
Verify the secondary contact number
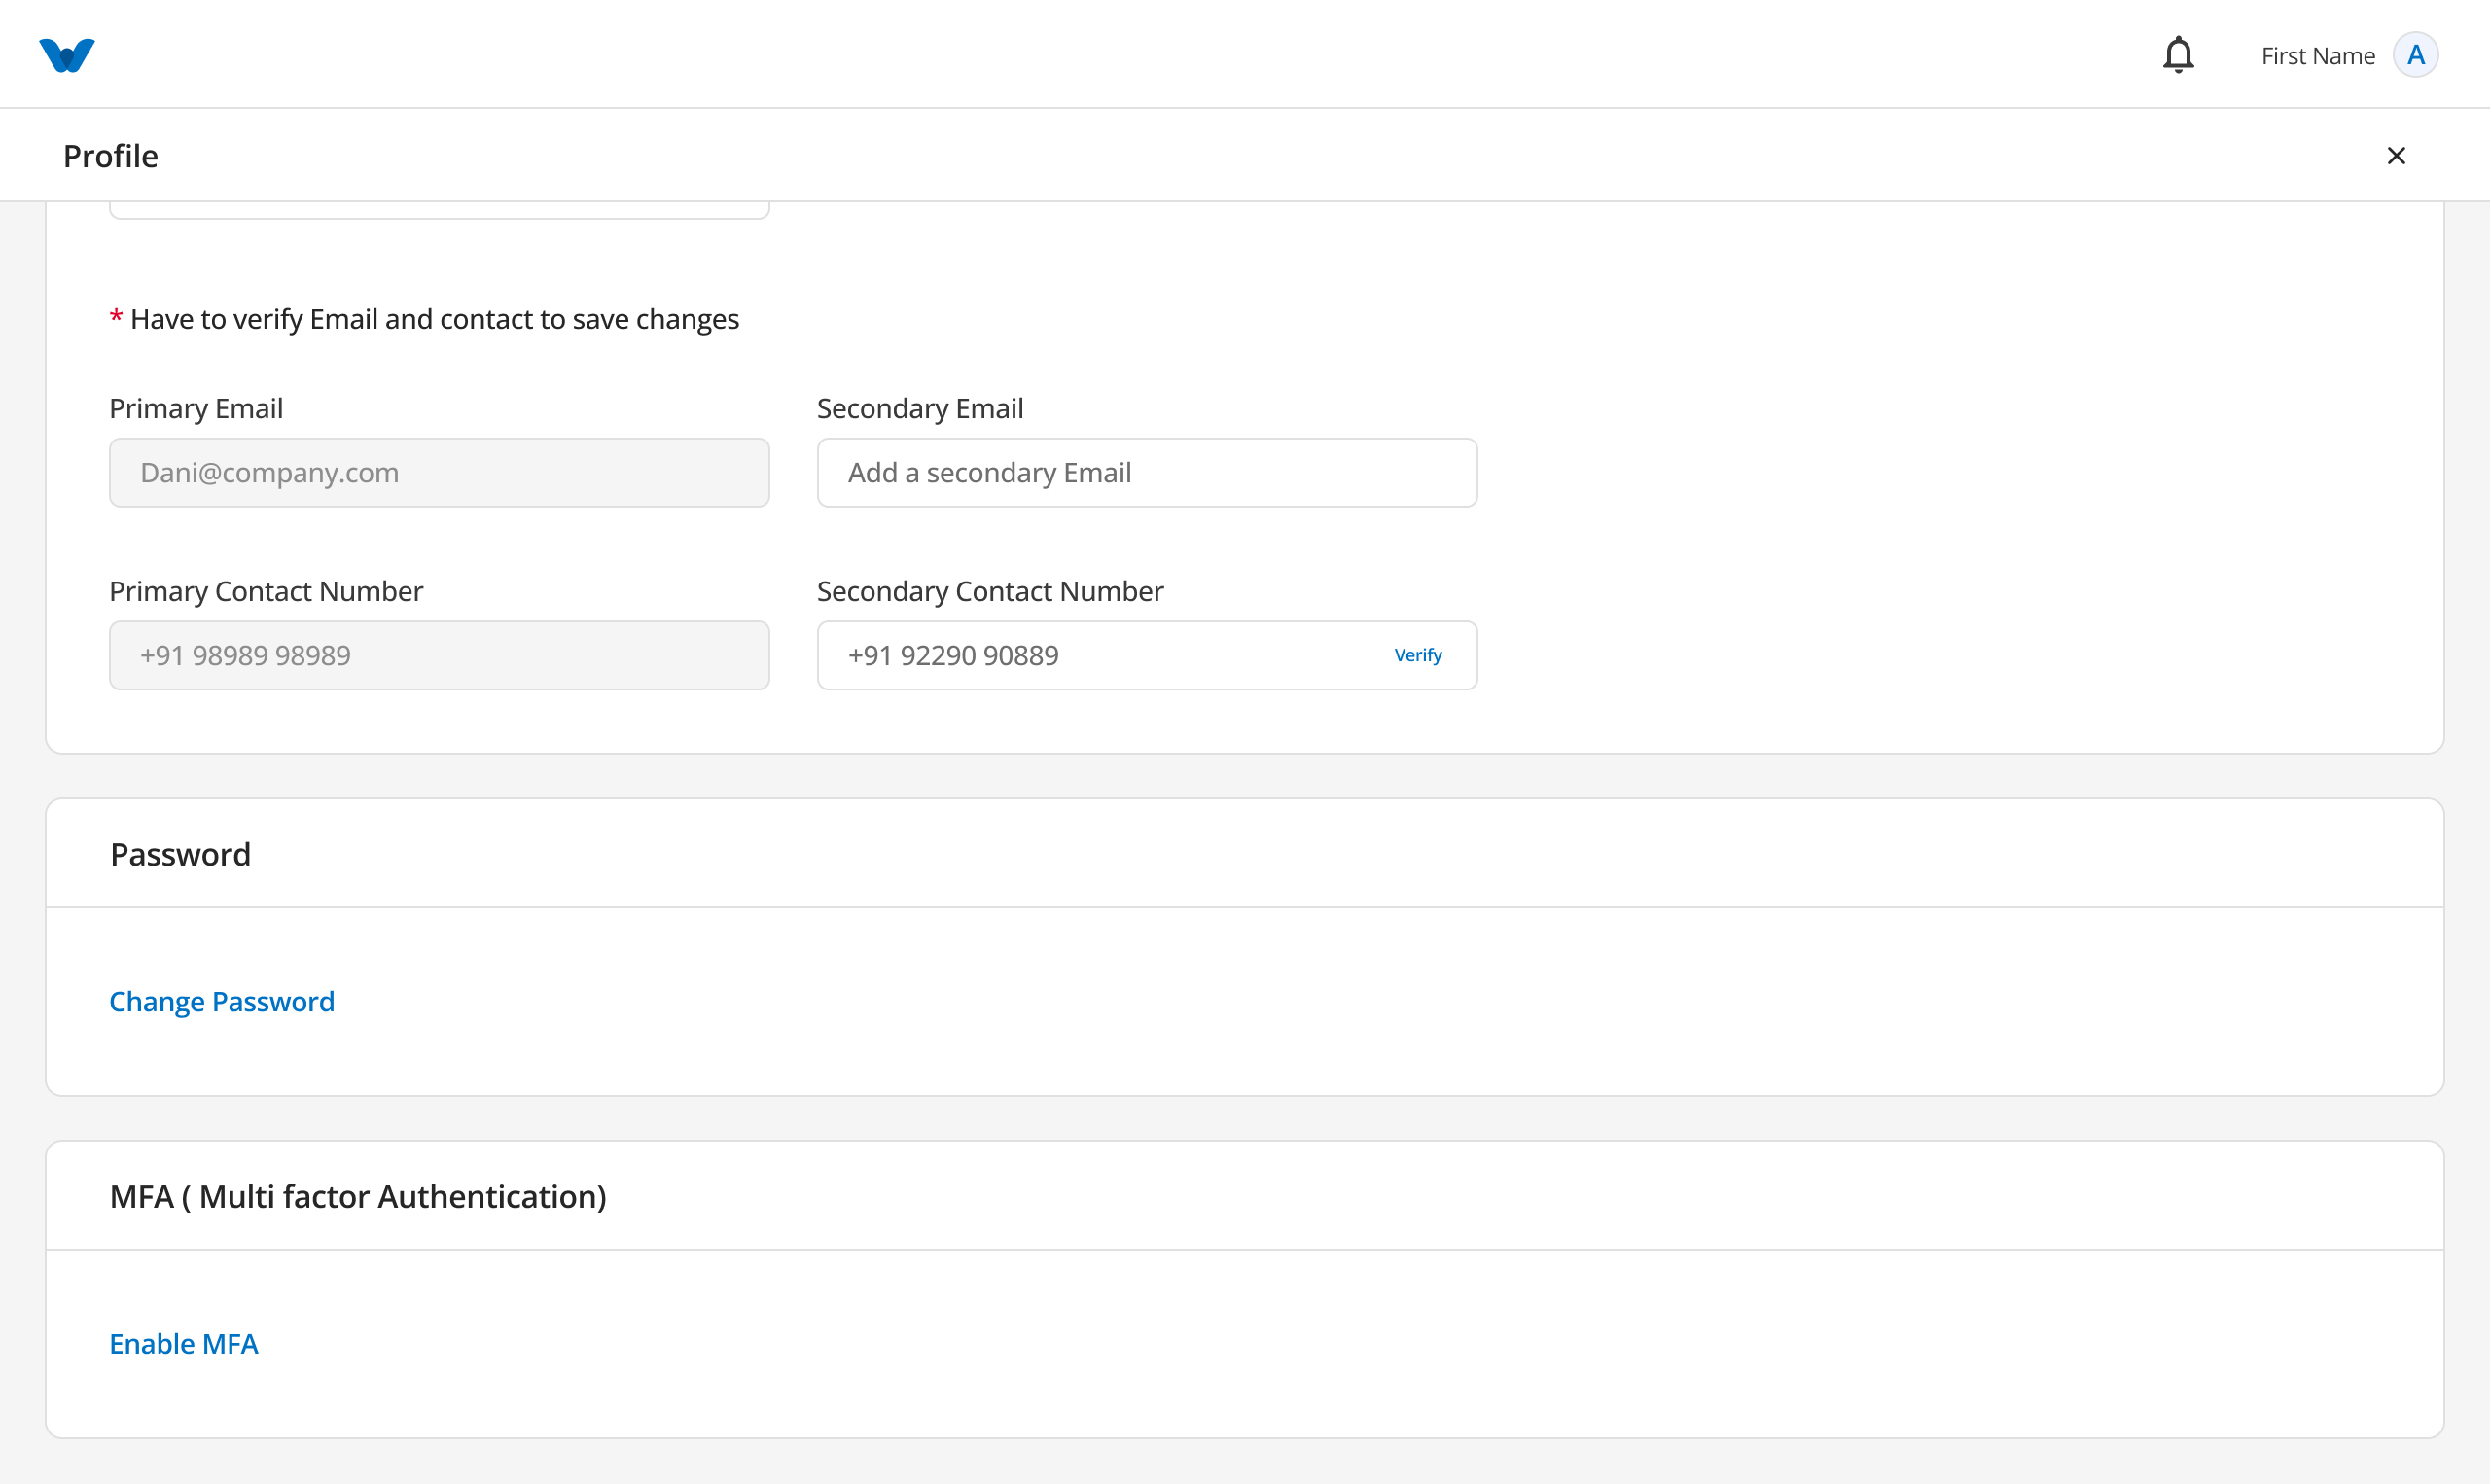[1418, 655]
